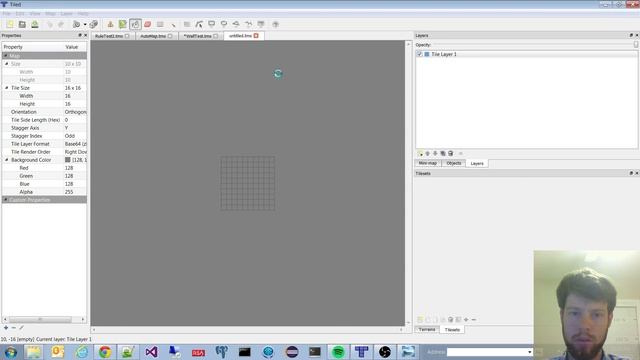The height and width of the screenshot is (360, 640).
Task: Select the Insert Rectangle tool
Action: click(211, 24)
